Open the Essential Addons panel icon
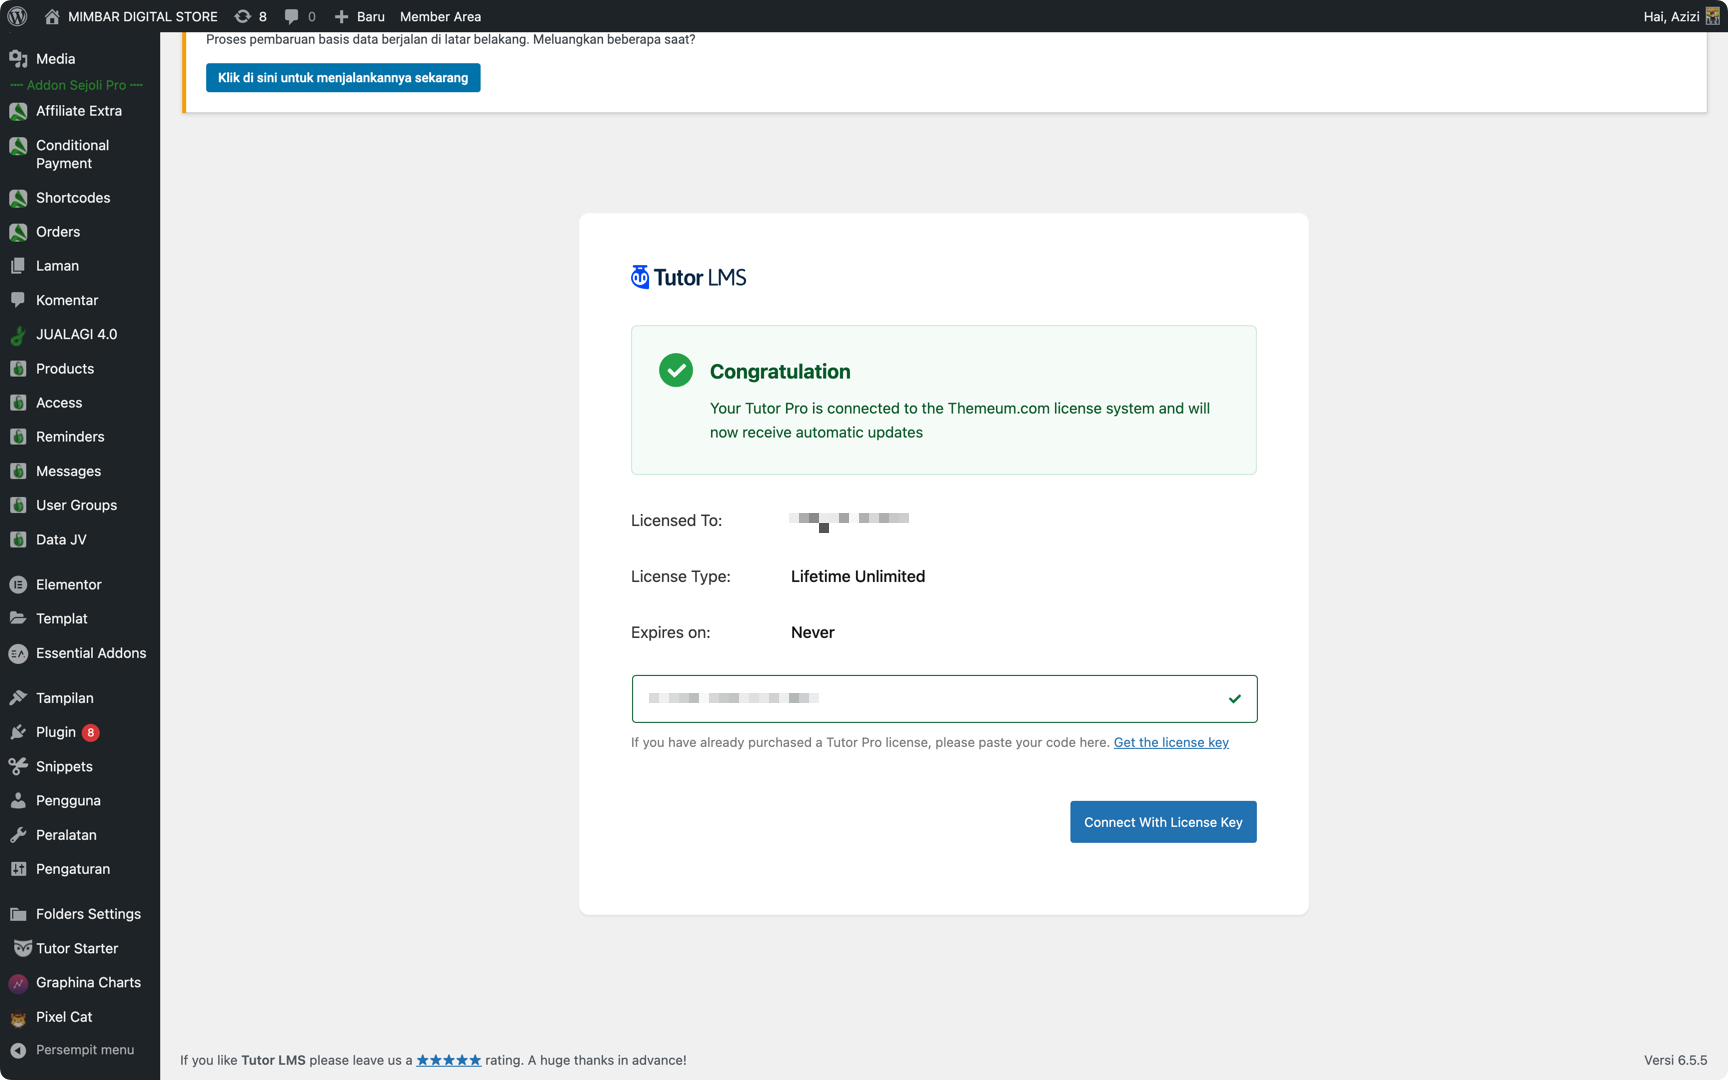Image resolution: width=1728 pixels, height=1080 pixels. pos(18,653)
